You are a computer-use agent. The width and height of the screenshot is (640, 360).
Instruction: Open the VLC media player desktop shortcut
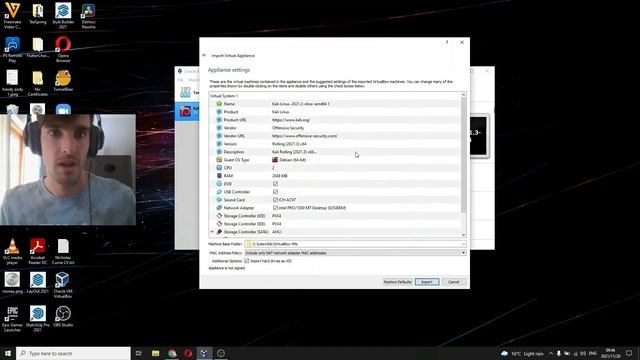tap(12, 252)
